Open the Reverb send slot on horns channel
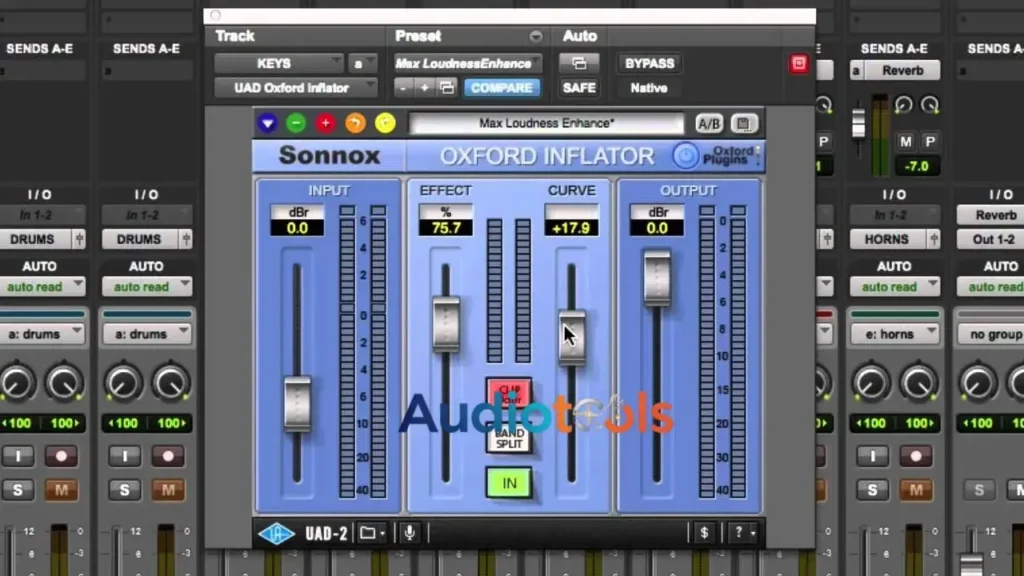Viewport: 1024px width, 576px height. (x=903, y=70)
